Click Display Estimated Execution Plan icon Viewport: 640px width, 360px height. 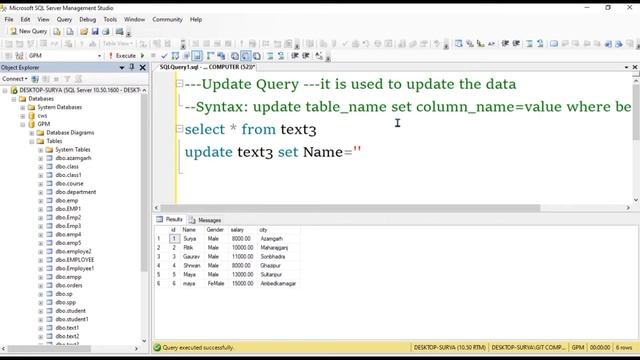point(175,56)
